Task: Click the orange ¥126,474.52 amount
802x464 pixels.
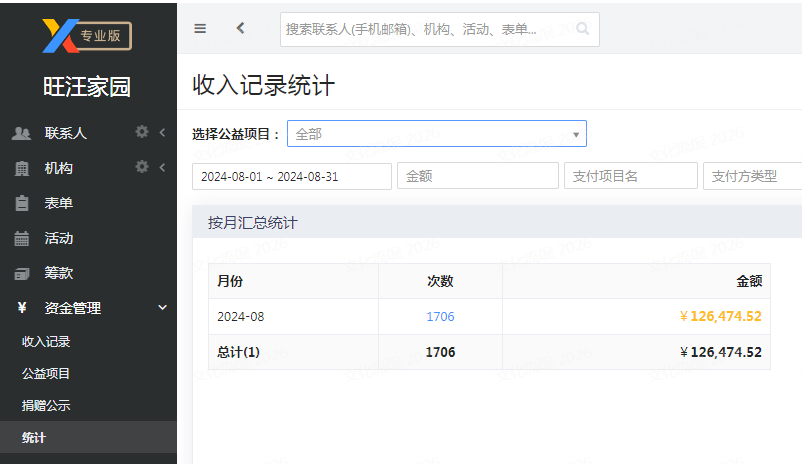Action: tap(721, 317)
